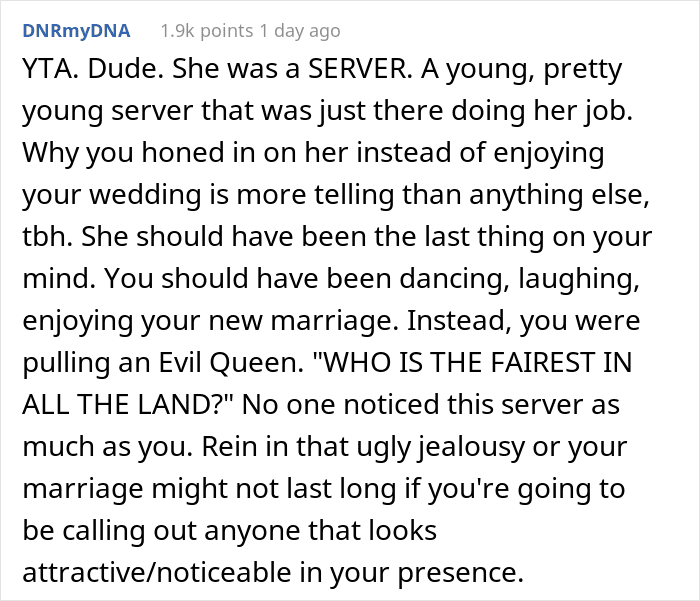Click the word "YTA" opening the comment
Viewport: 700px width, 601px height.
point(48,69)
